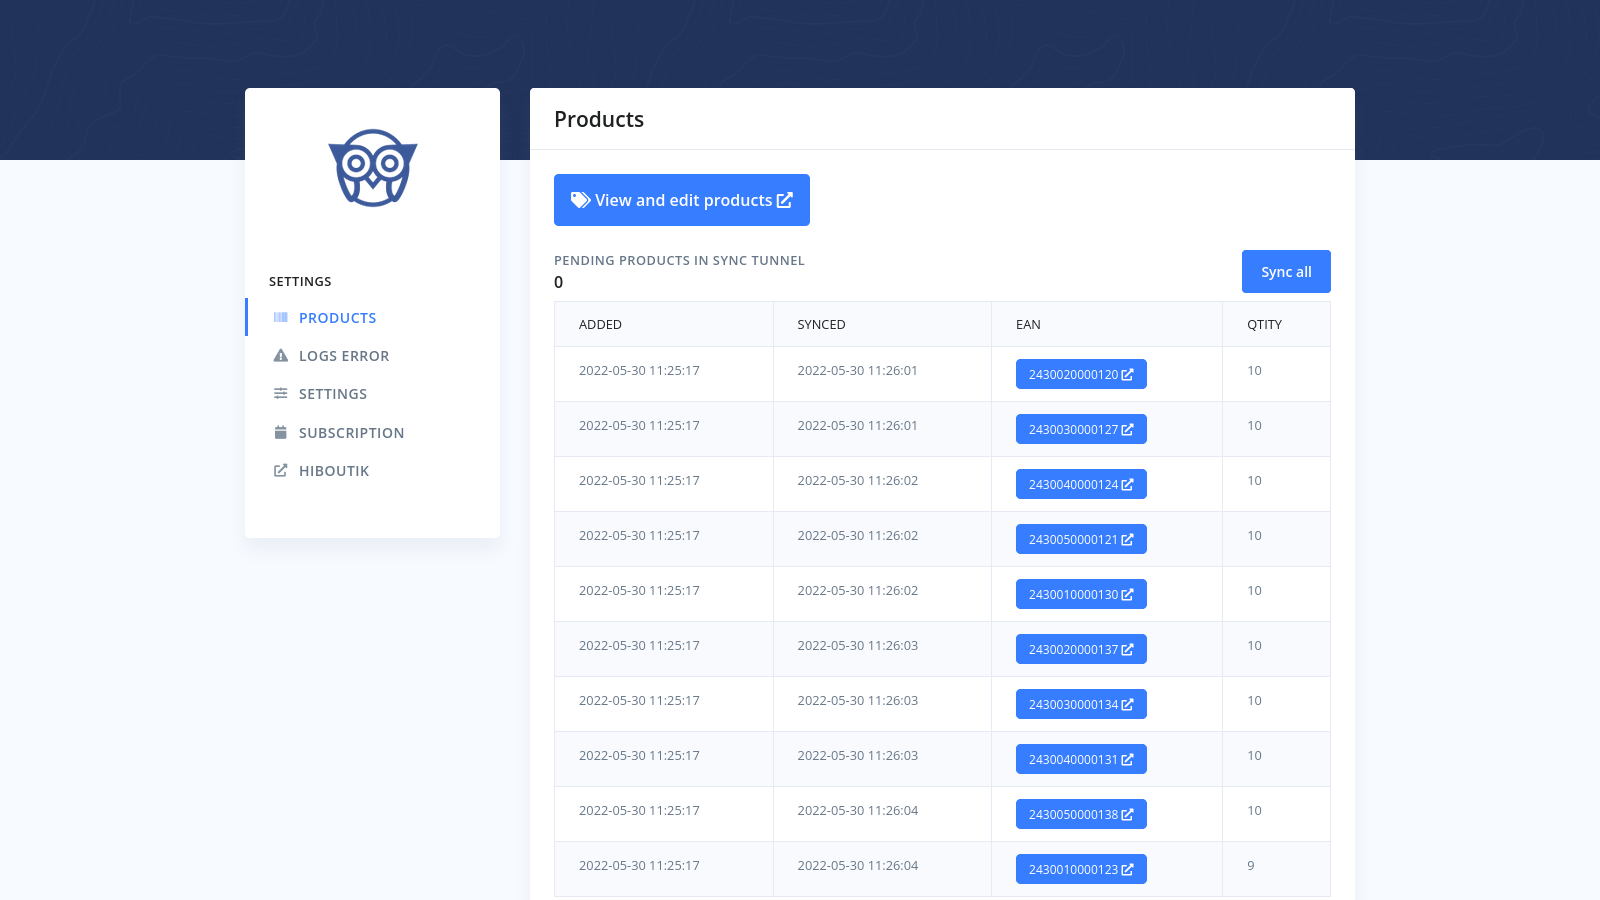This screenshot has width=1600, height=900.
Task: Click the SETTINGS section heading in sidebar
Action: click(x=300, y=281)
